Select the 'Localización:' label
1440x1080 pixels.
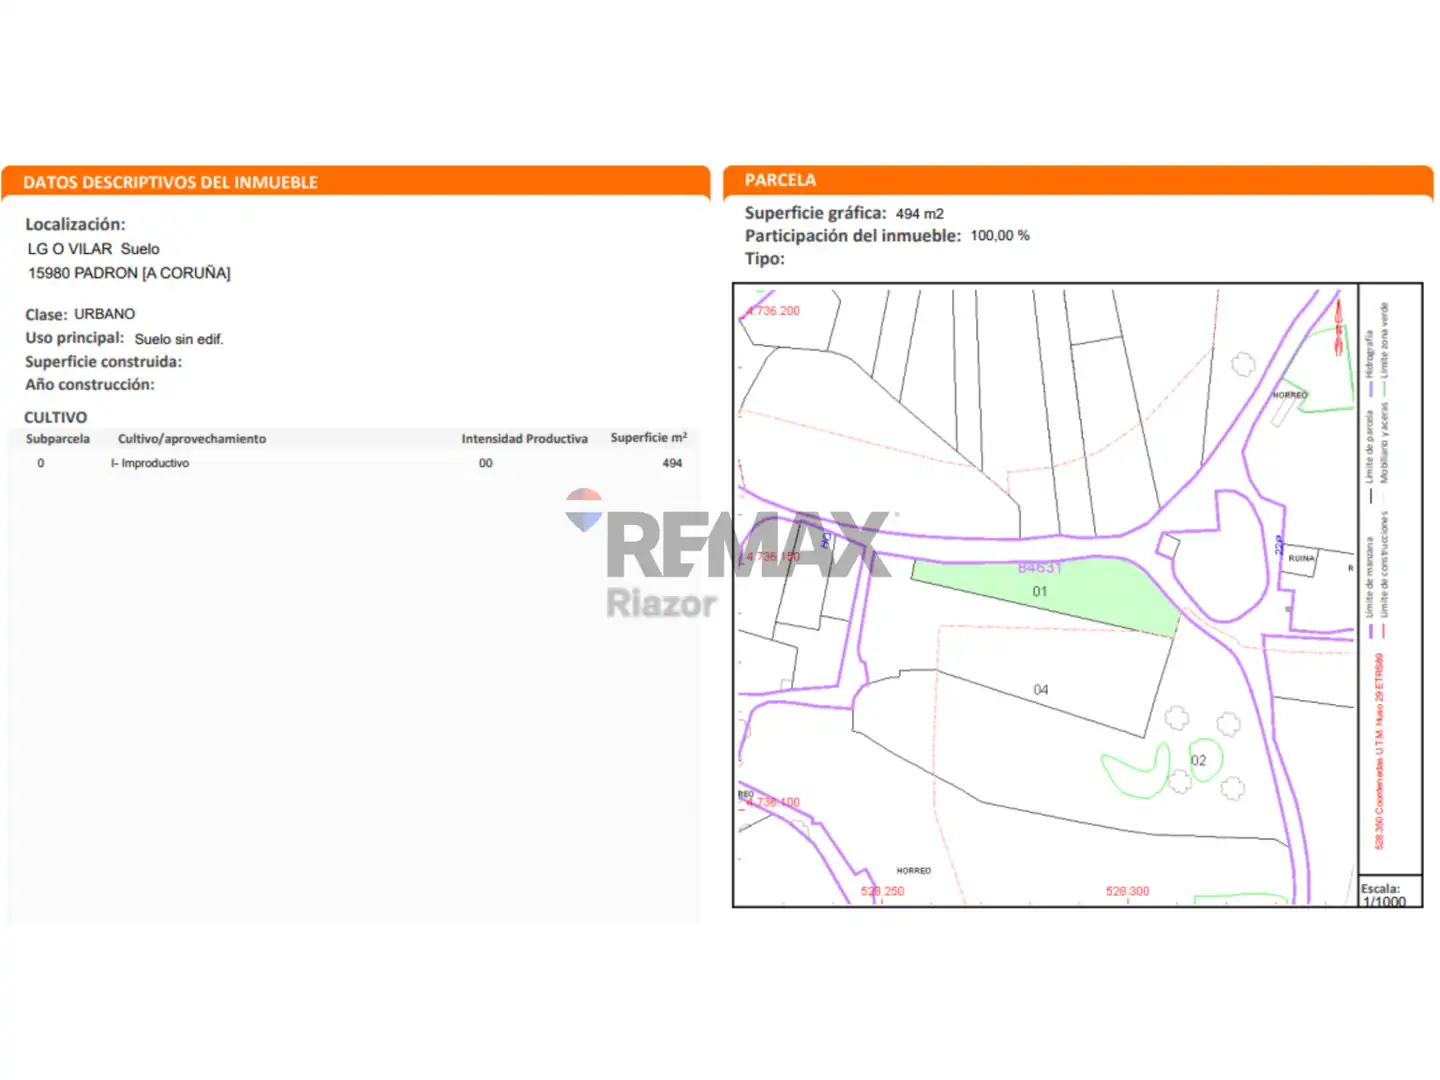point(75,224)
